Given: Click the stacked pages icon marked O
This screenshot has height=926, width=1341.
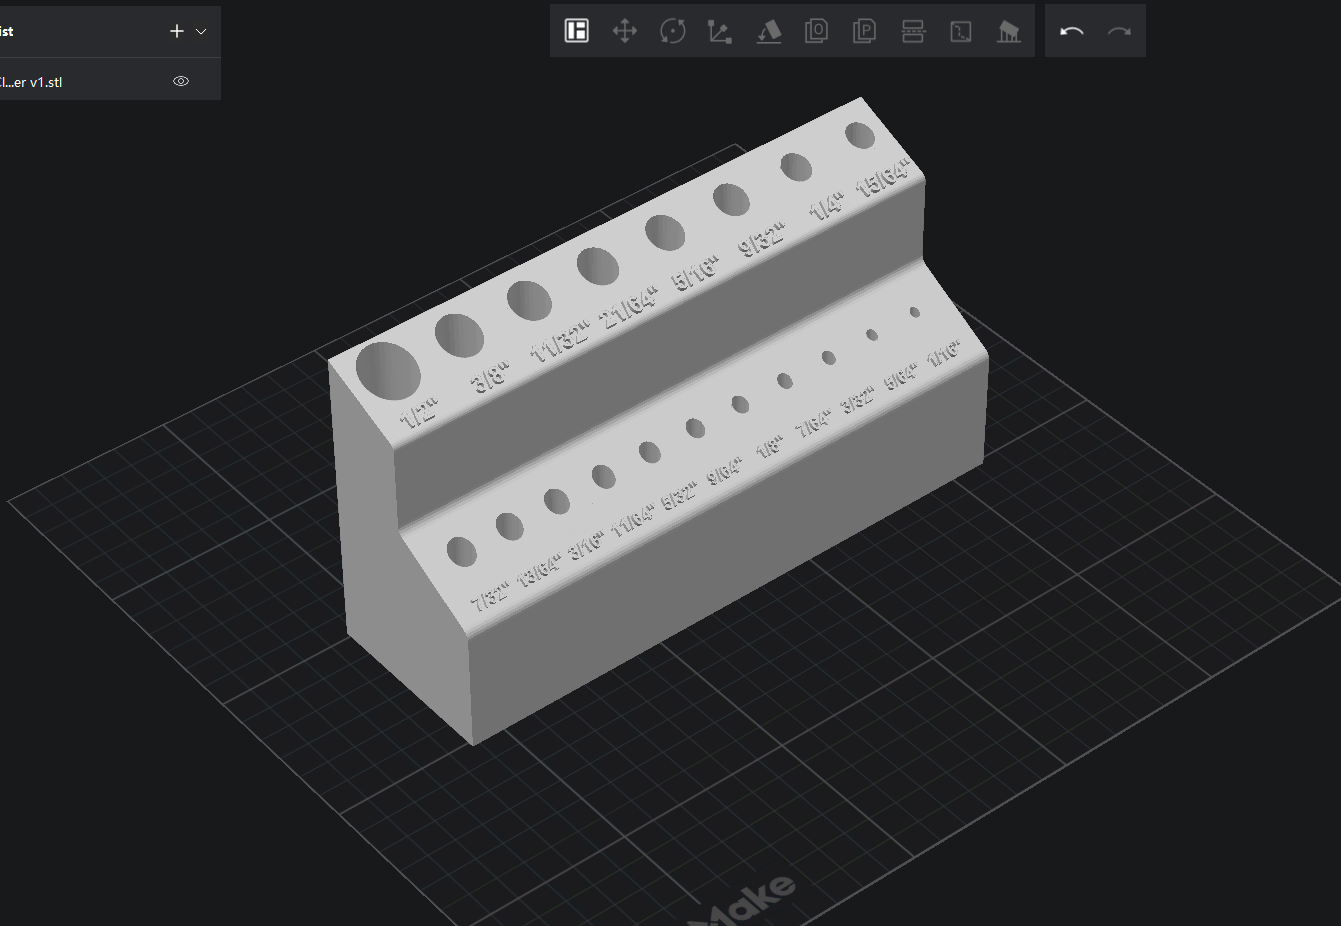Looking at the screenshot, I should tap(816, 31).
